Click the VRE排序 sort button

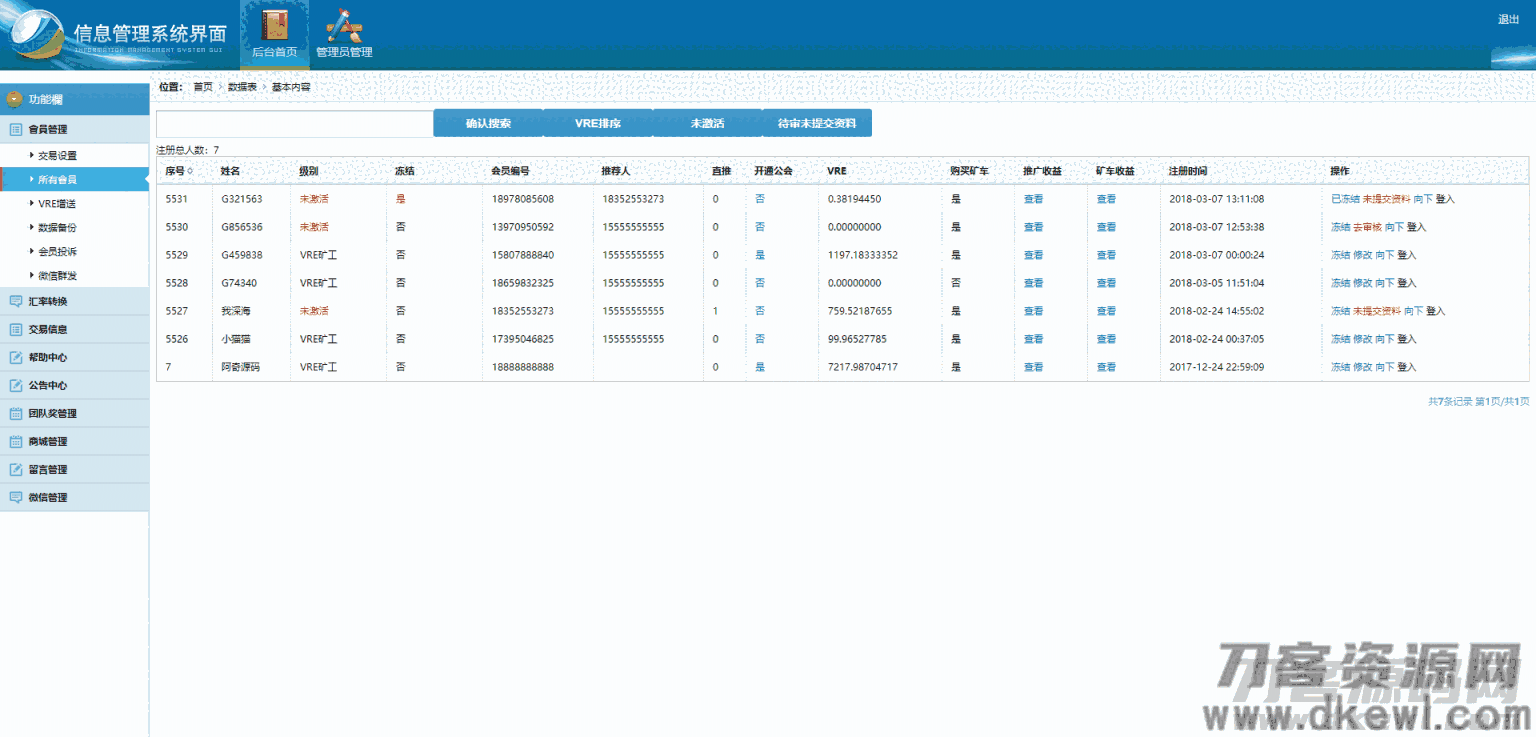pyautogui.click(x=598, y=123)
